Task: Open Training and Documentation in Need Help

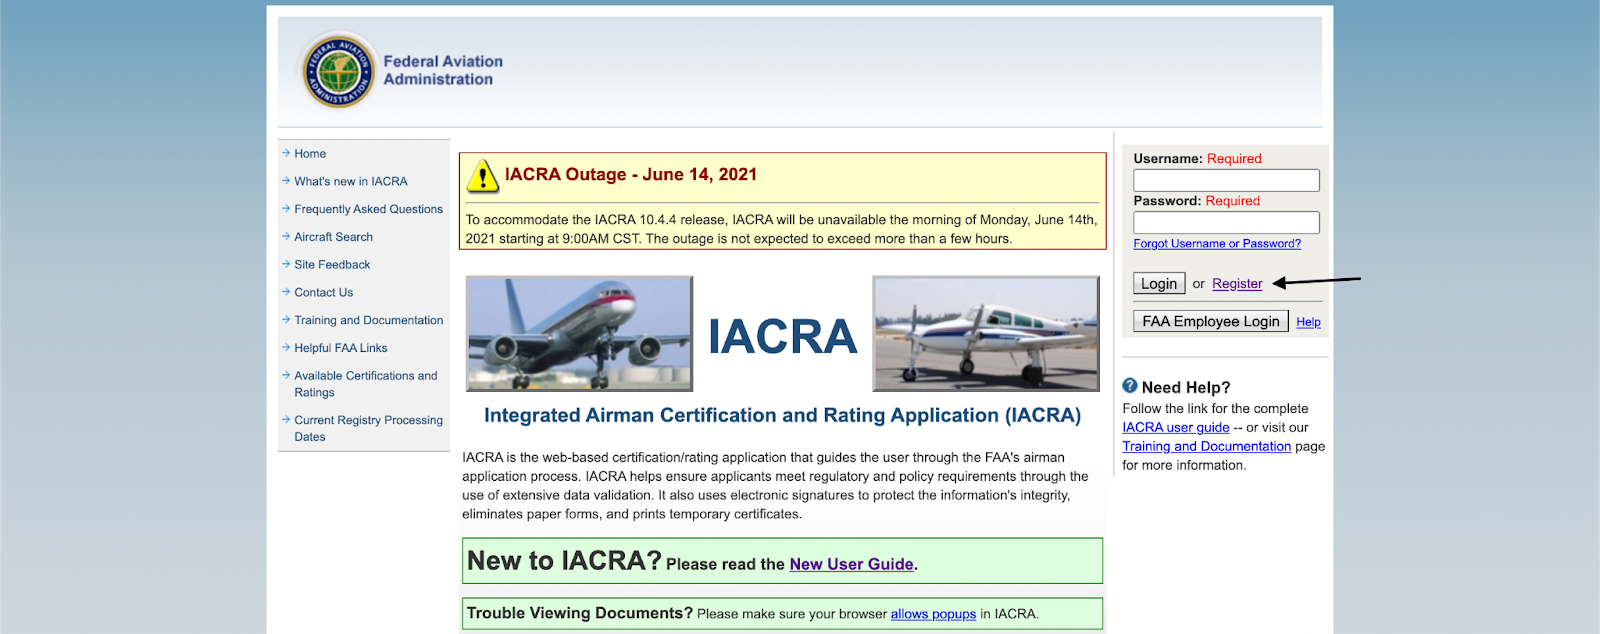Action: pos(1206,446)
